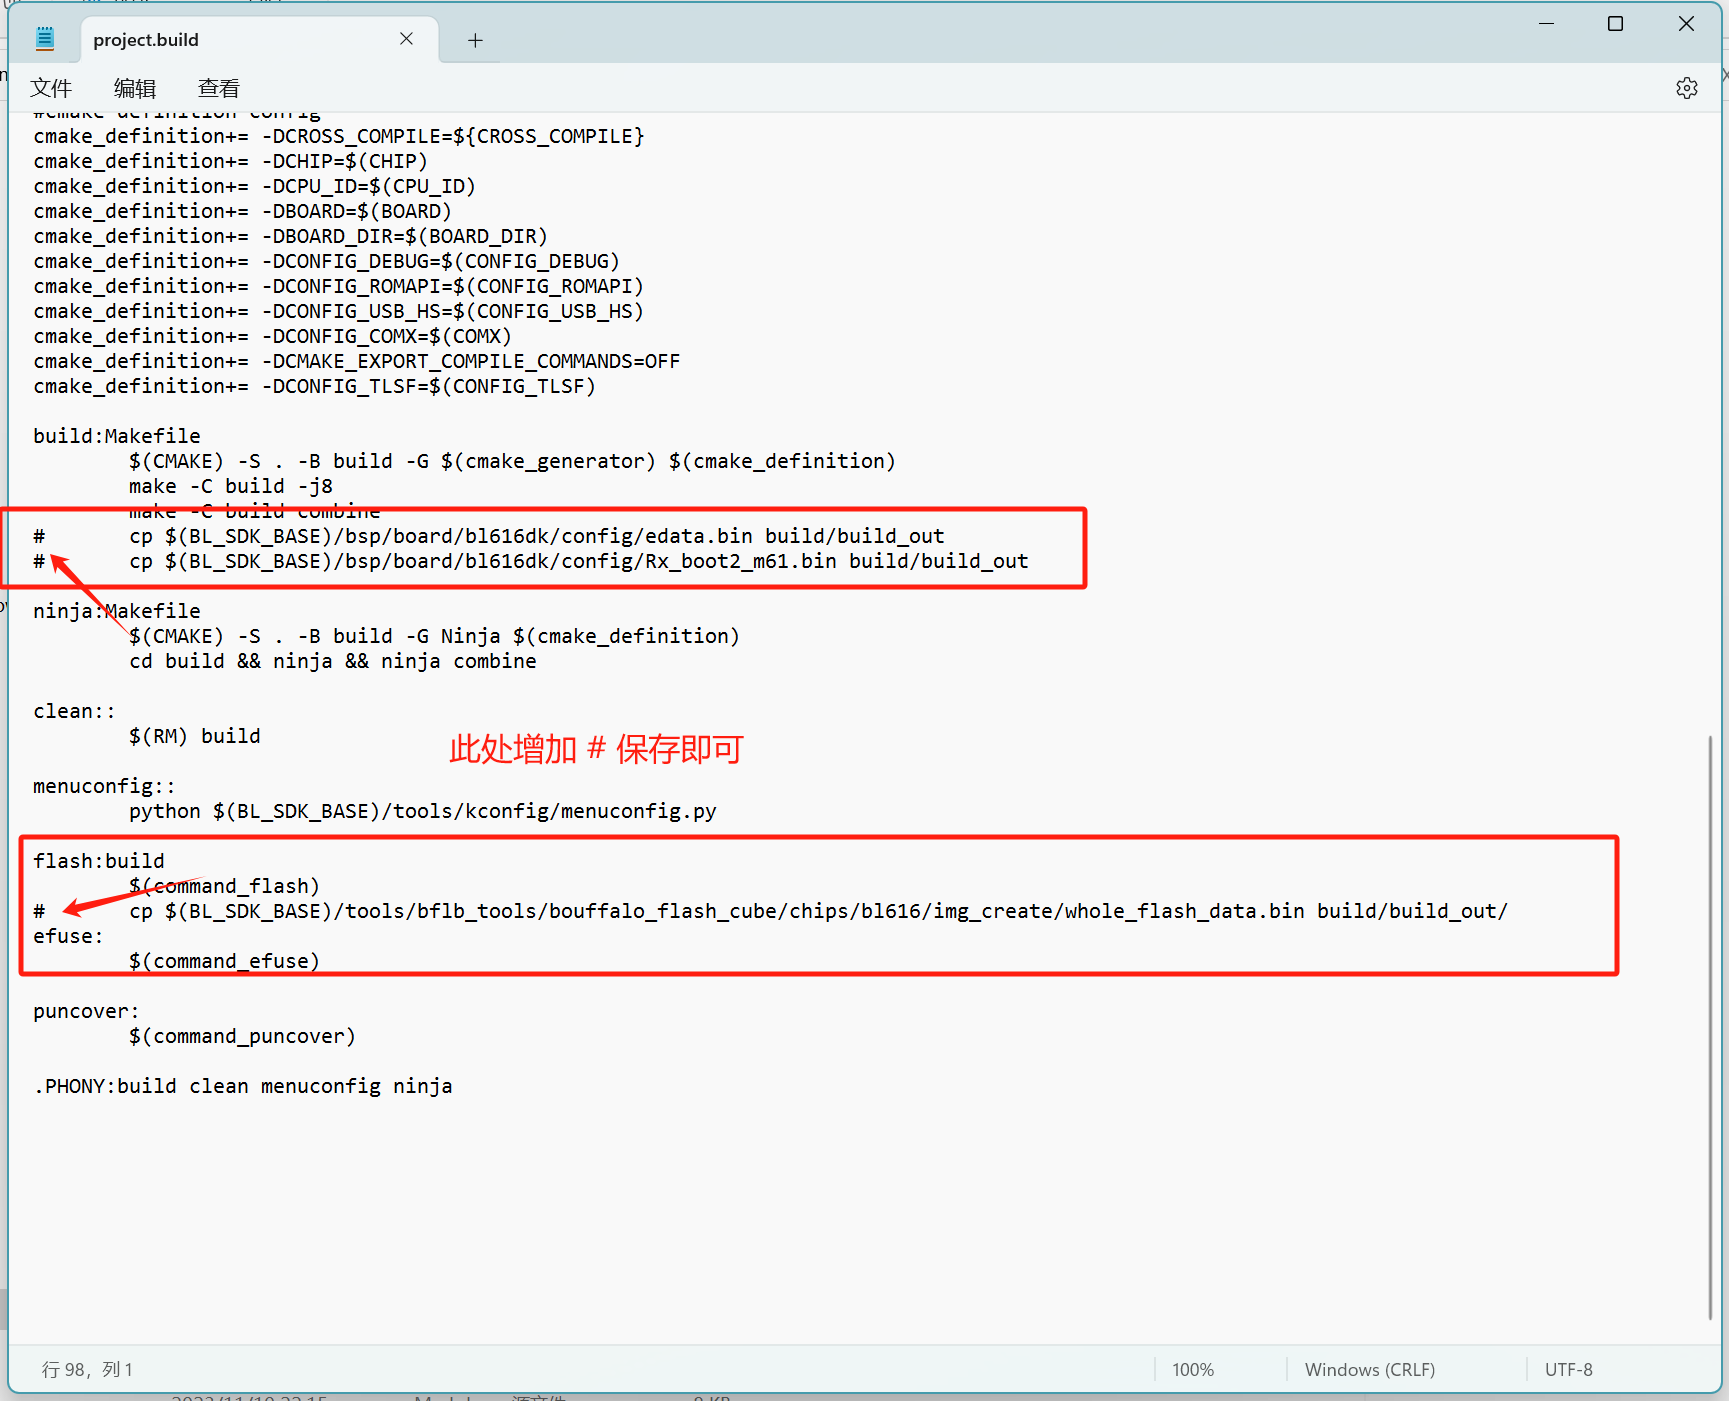Click Windows (CRLF) line ending indicator
This screenshot has width=1729, height=1401.
coord(1370,1369)
